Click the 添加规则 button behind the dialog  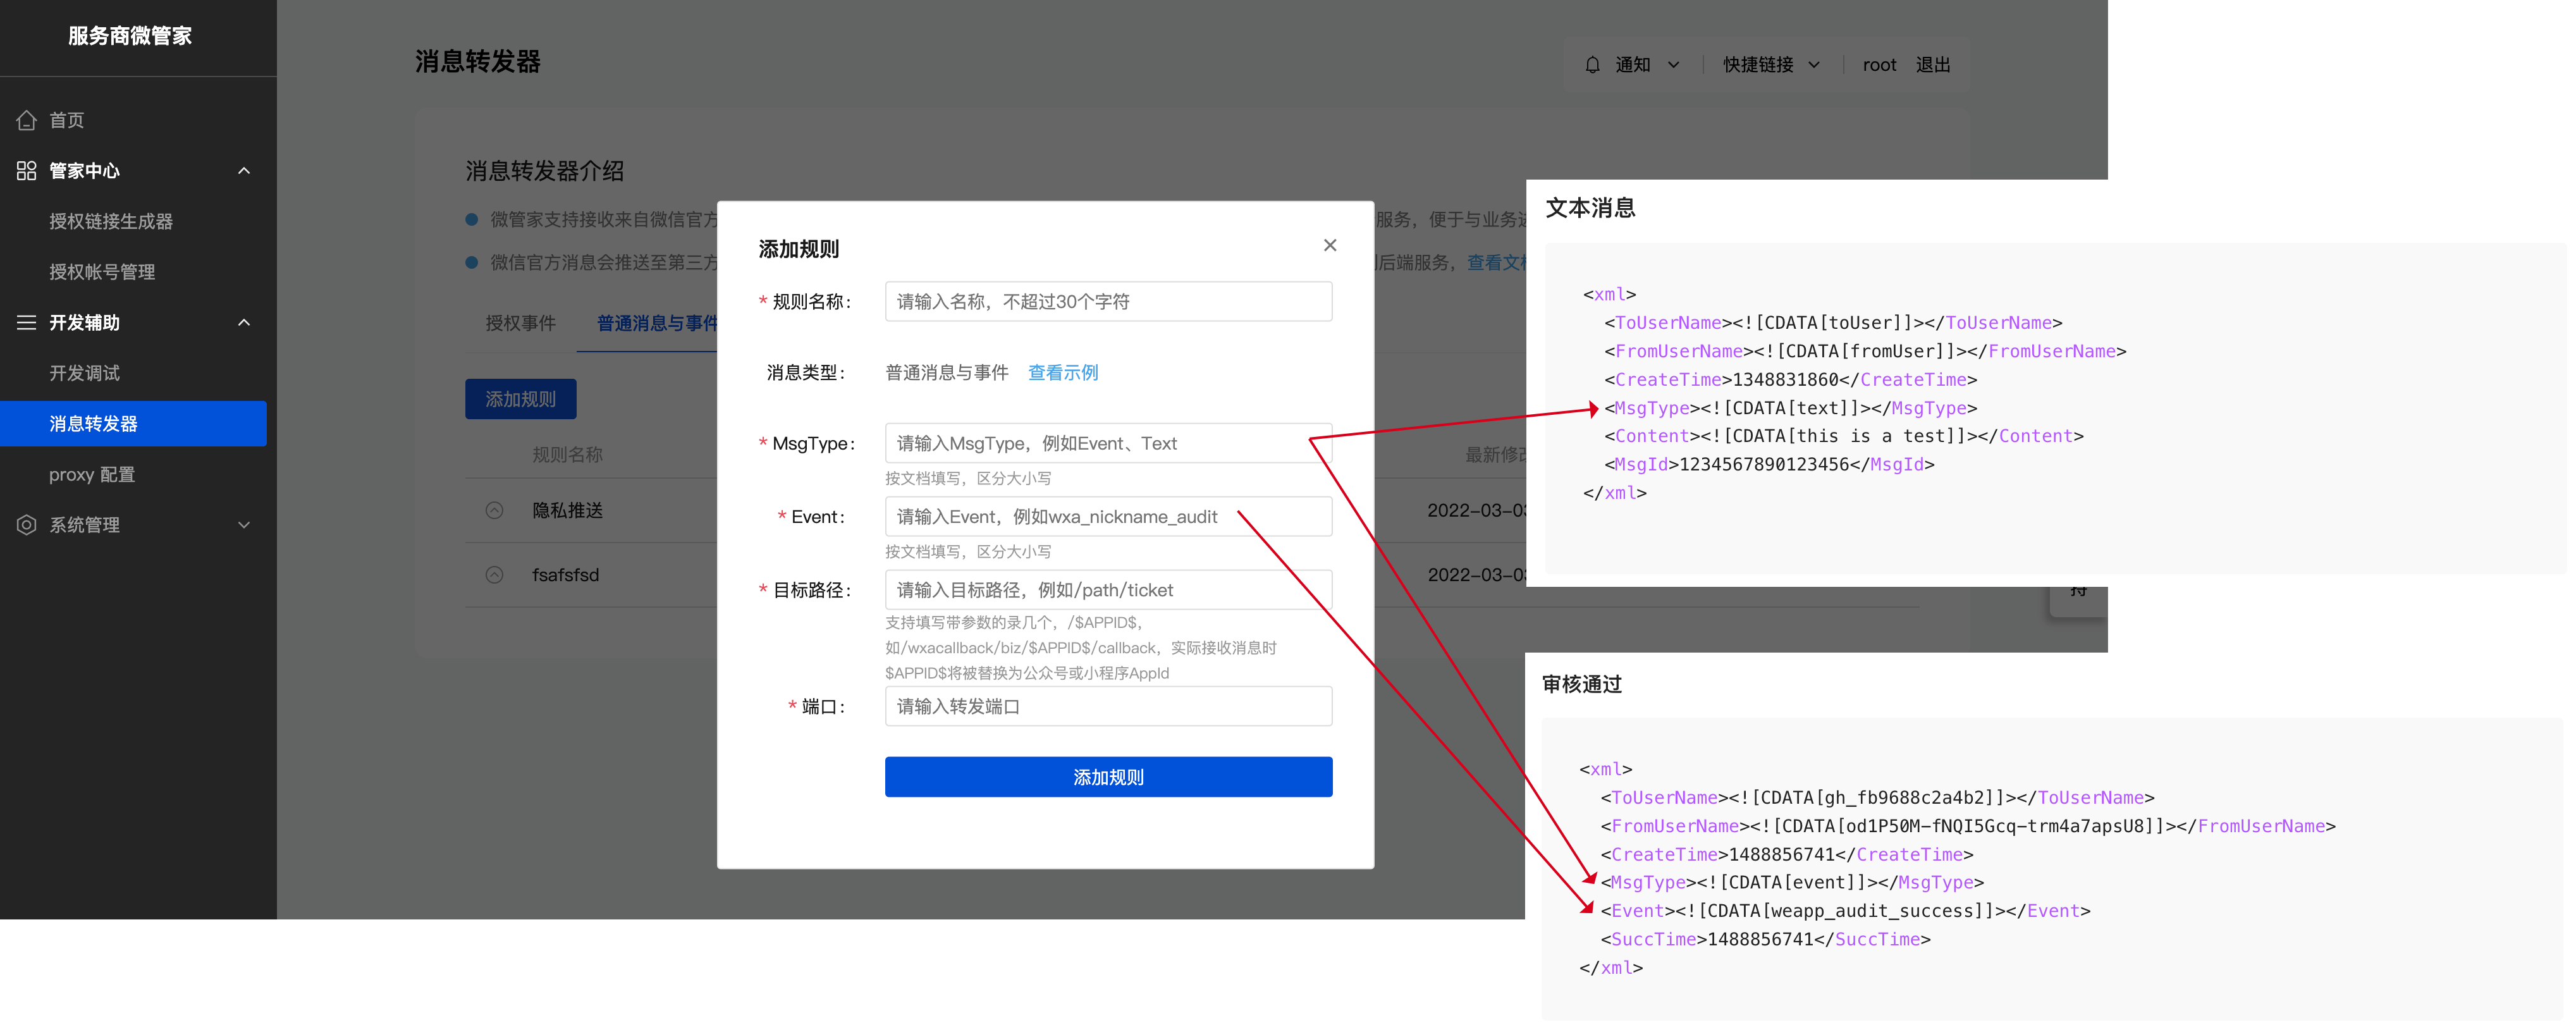(520, 399)
